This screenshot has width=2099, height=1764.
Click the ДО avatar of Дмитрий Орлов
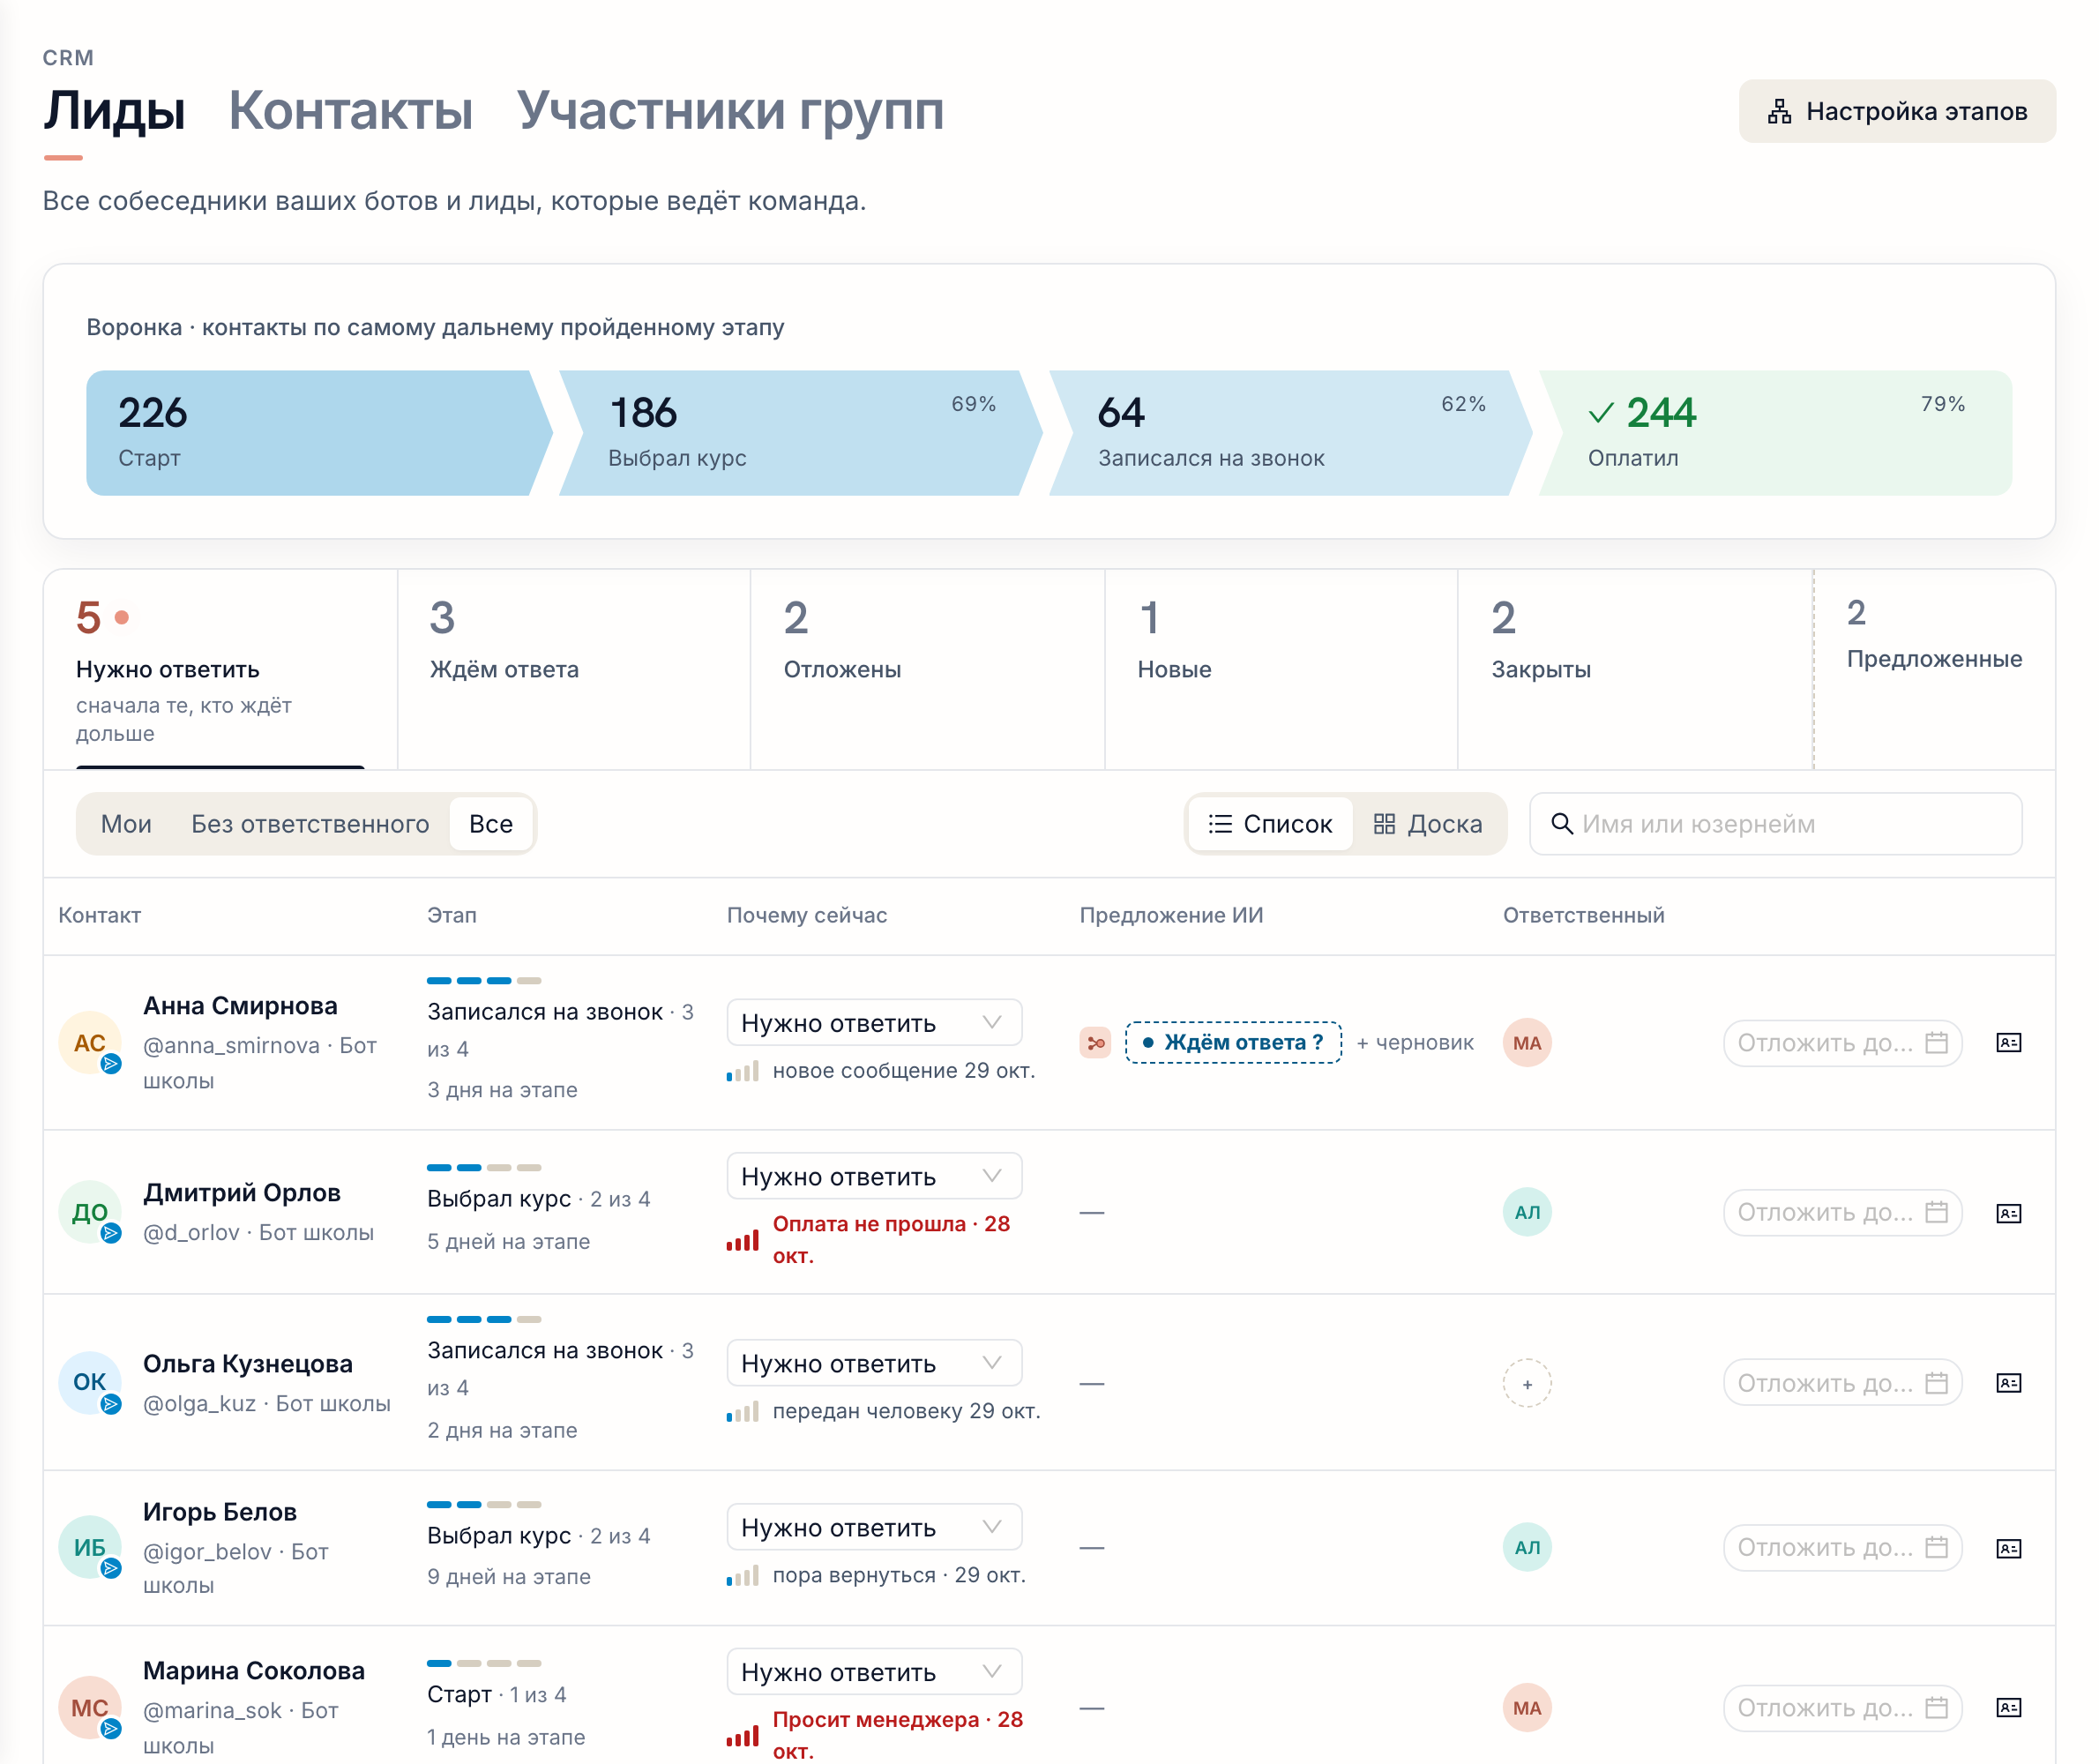click(90, 1212)
